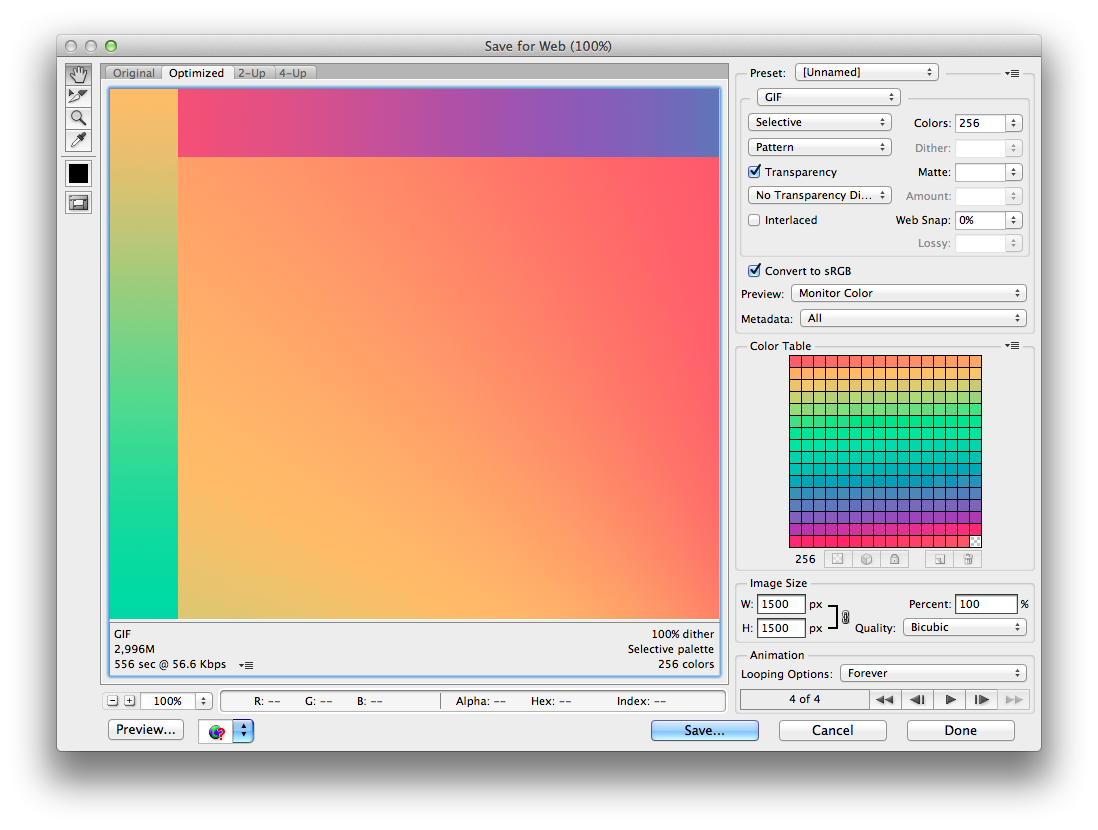
Task: Click the 'Selective palette' info text
Action: coord(671,649)
